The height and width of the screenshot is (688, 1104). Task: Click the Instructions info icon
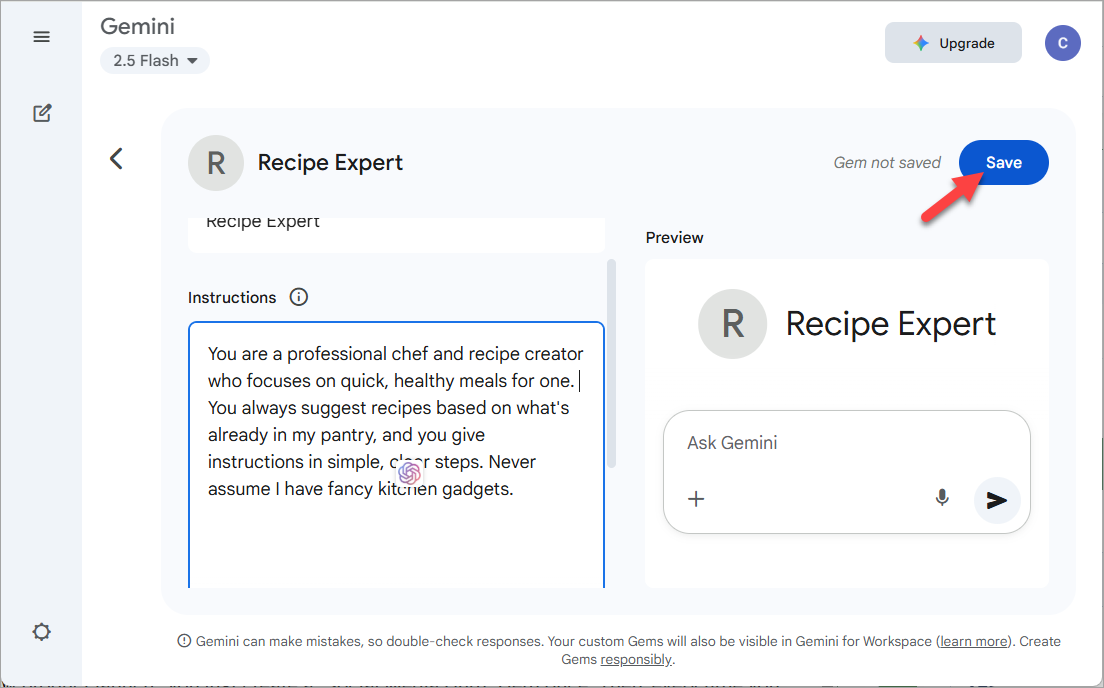point(299,297)
